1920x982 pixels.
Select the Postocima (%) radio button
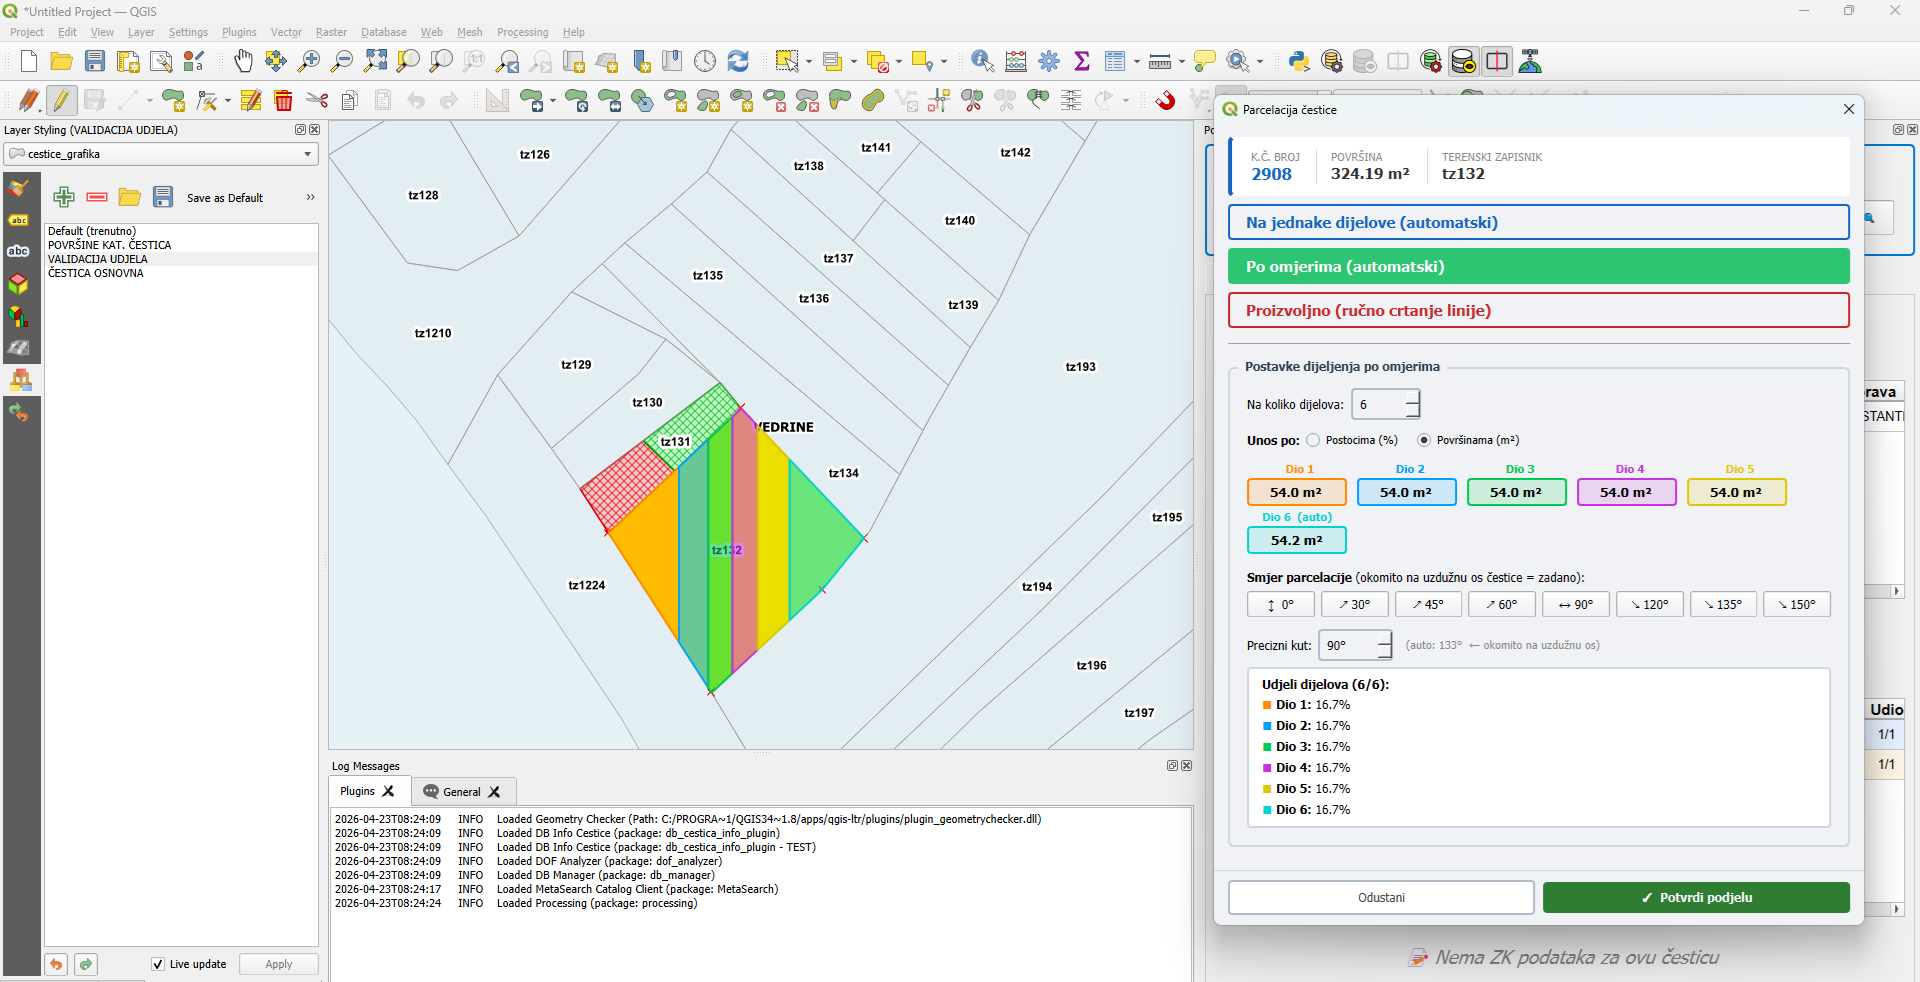click(x=1313, y=440)
